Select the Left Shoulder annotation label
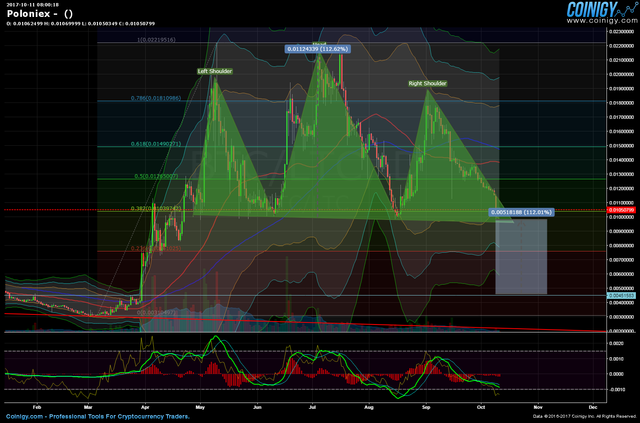The image size is (640, 423). 215,71
